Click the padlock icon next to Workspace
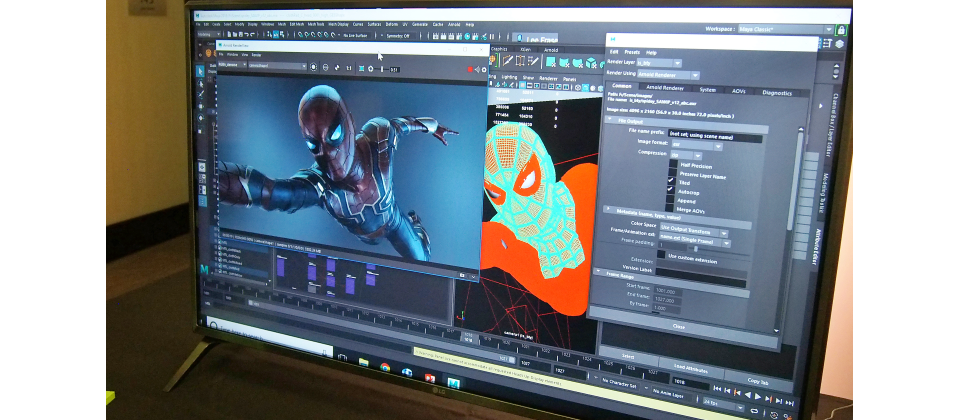This screenshot has width=960, height=420. click(842, 29)
